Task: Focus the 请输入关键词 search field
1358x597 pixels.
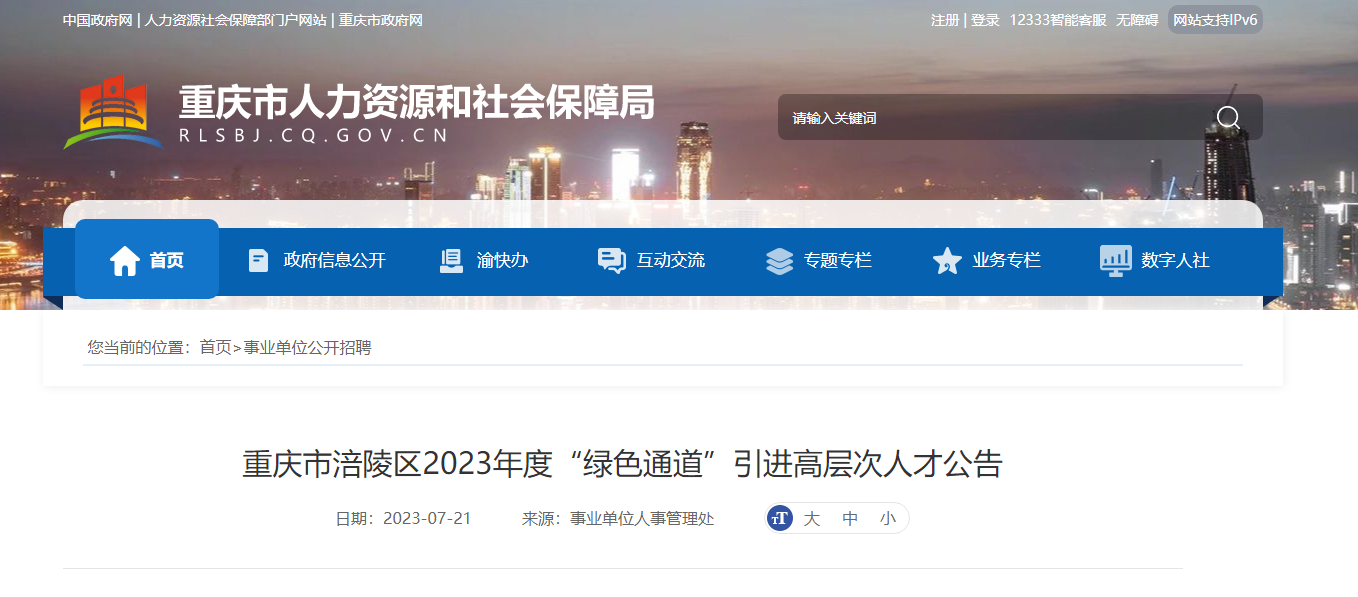Action: (995, 118)
